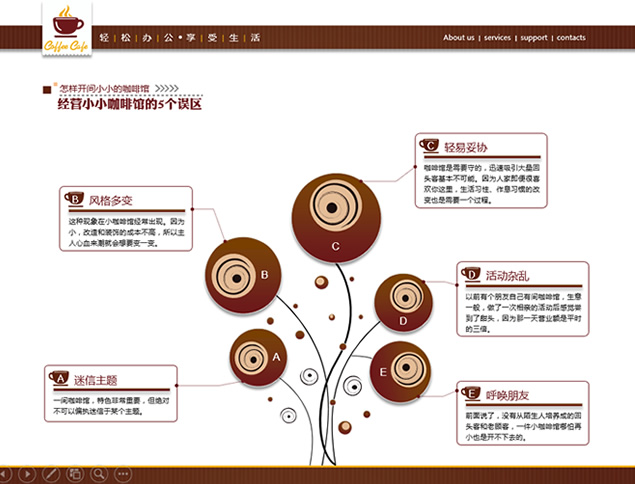Viewport: 635px width, 484px height.
Task: Click the coffee cup icon marked A
Action: pos(59,378)
